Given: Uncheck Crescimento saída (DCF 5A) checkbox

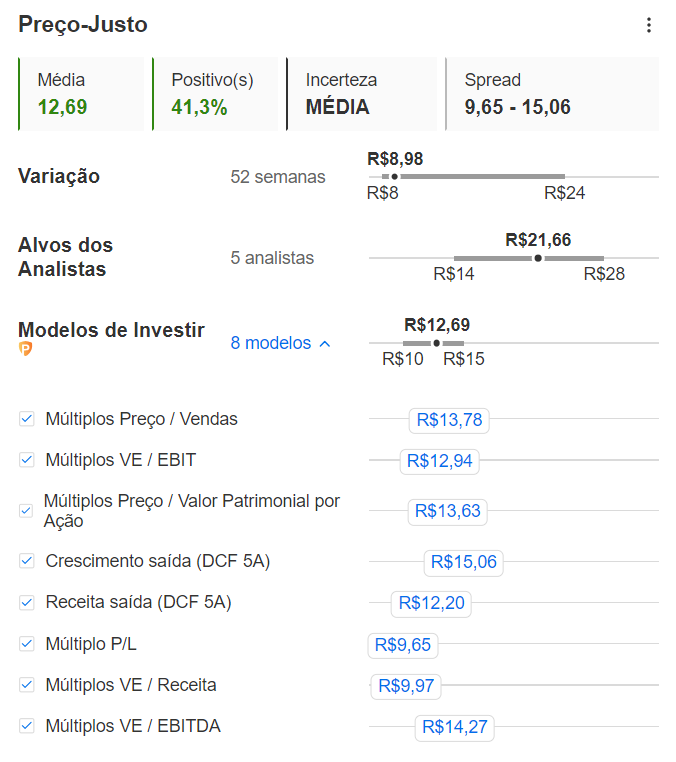Looking at the screenshot, I should [27, 561].
